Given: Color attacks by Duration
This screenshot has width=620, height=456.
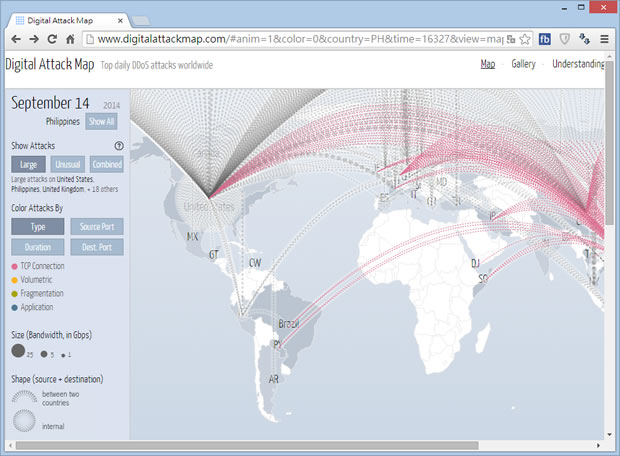Looking at the screenshot, I should coord(38,247).
